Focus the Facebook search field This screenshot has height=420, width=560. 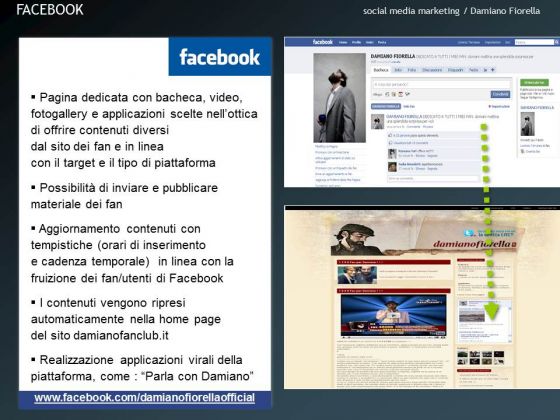point(534,42)
